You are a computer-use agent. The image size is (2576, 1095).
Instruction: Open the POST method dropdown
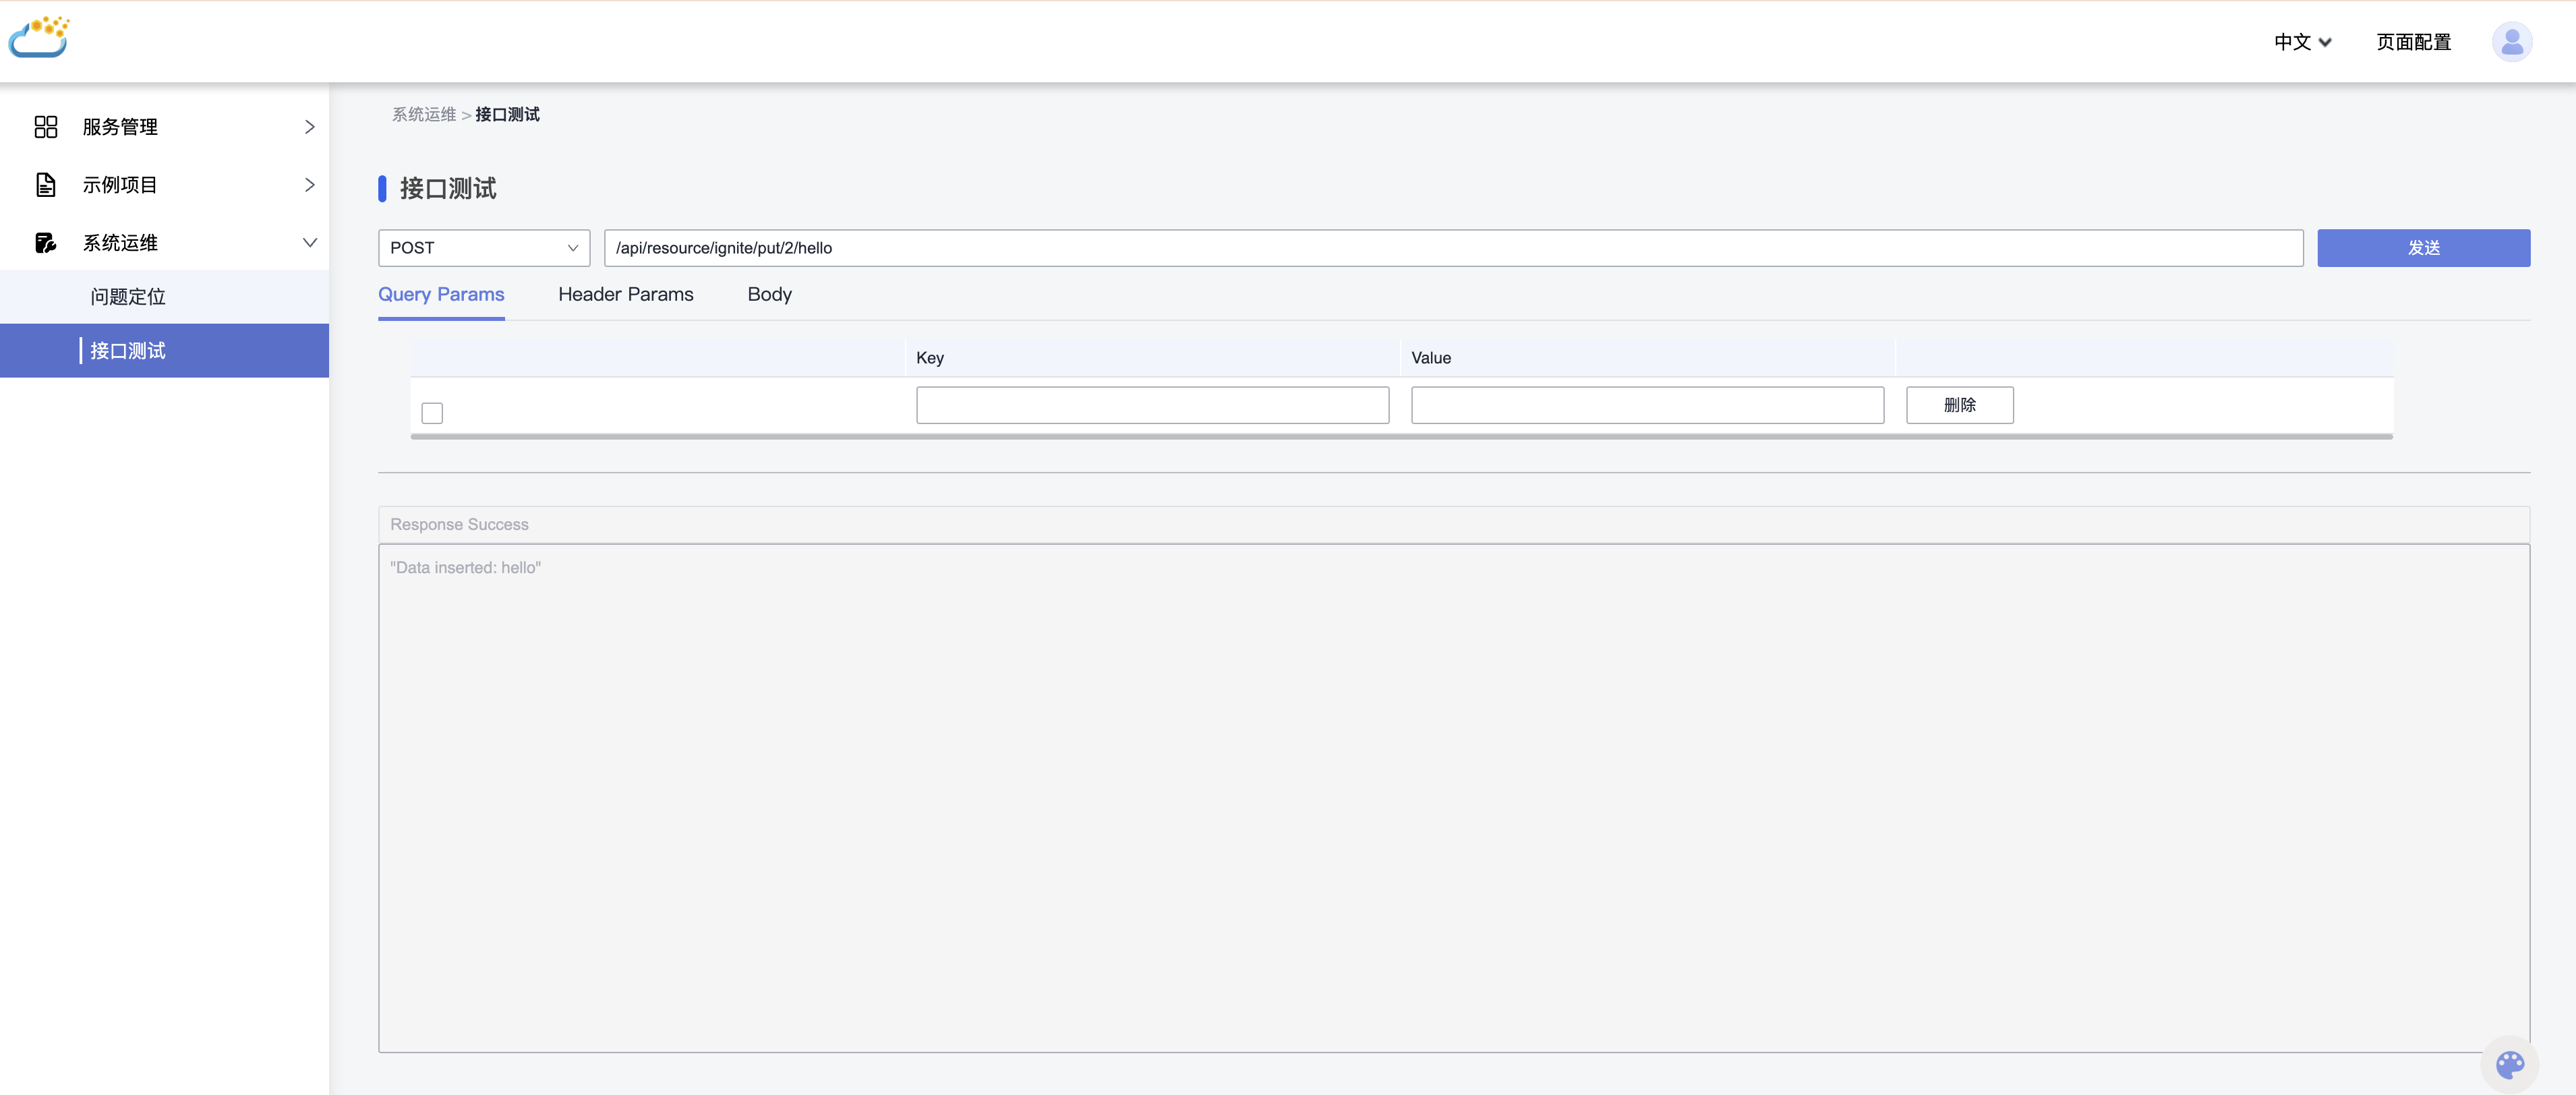pos(484,248)
